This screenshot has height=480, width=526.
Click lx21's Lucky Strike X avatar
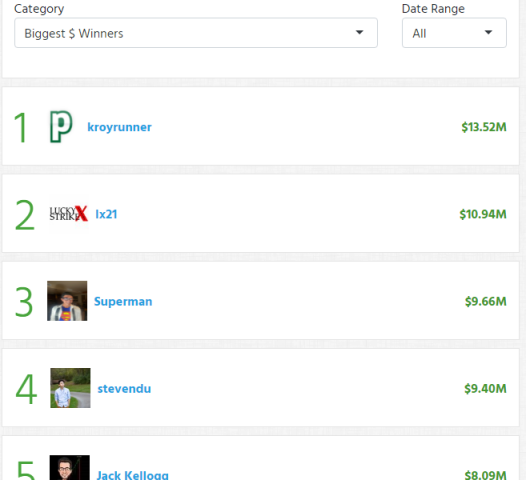pos(69,214)
